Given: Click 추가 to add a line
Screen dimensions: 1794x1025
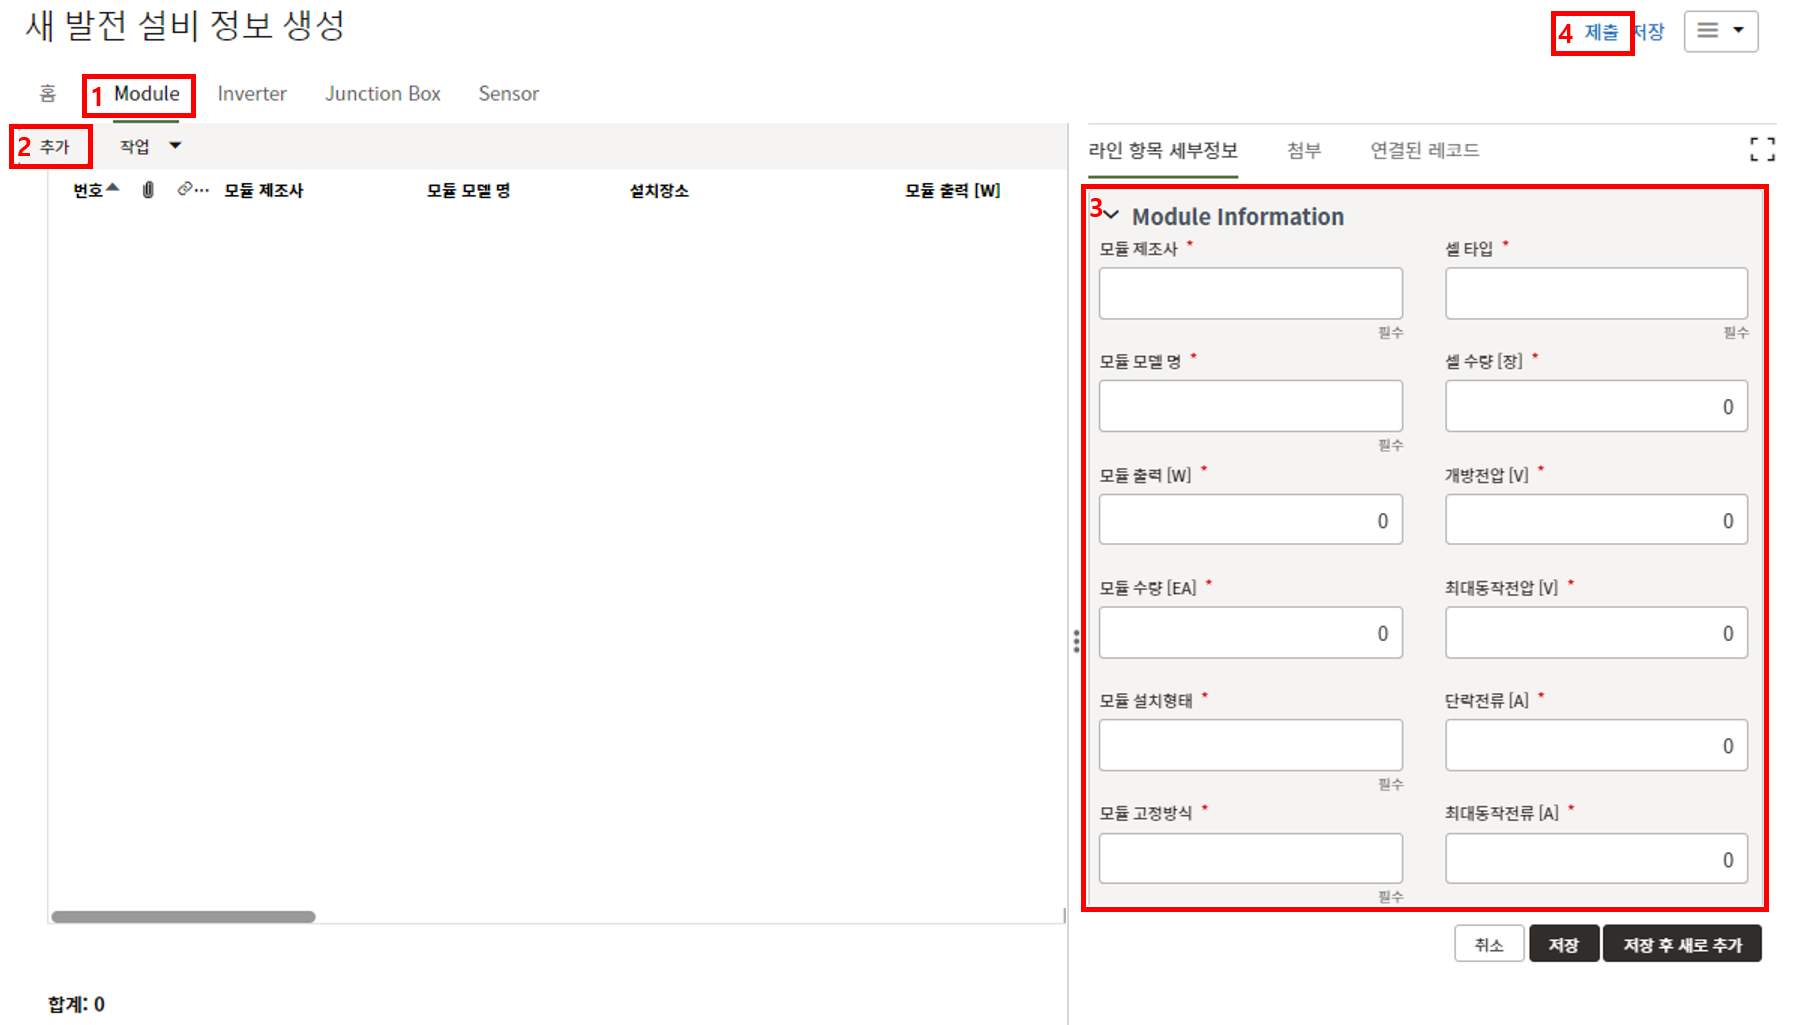Looking at the screenshot, I should tap(55, 147).
